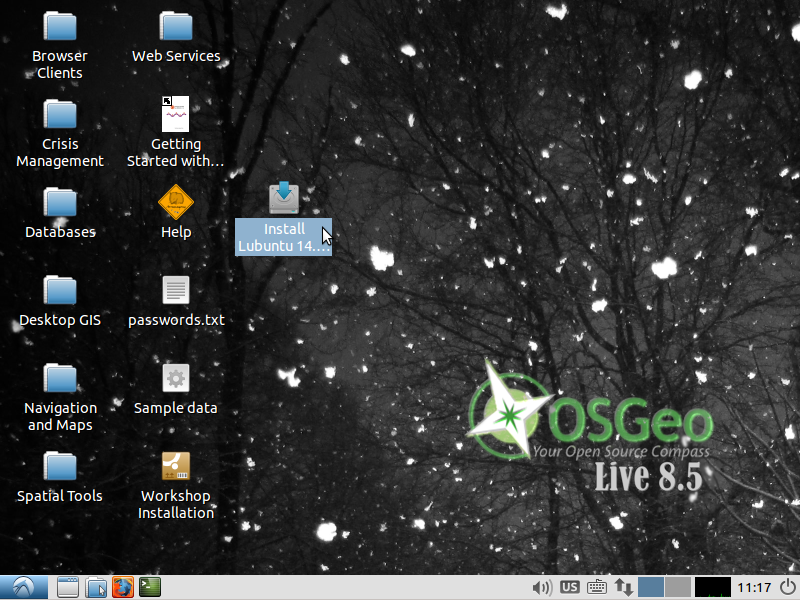
Task: Open the Desktop GIS folder
Action: tap(60, 291)
